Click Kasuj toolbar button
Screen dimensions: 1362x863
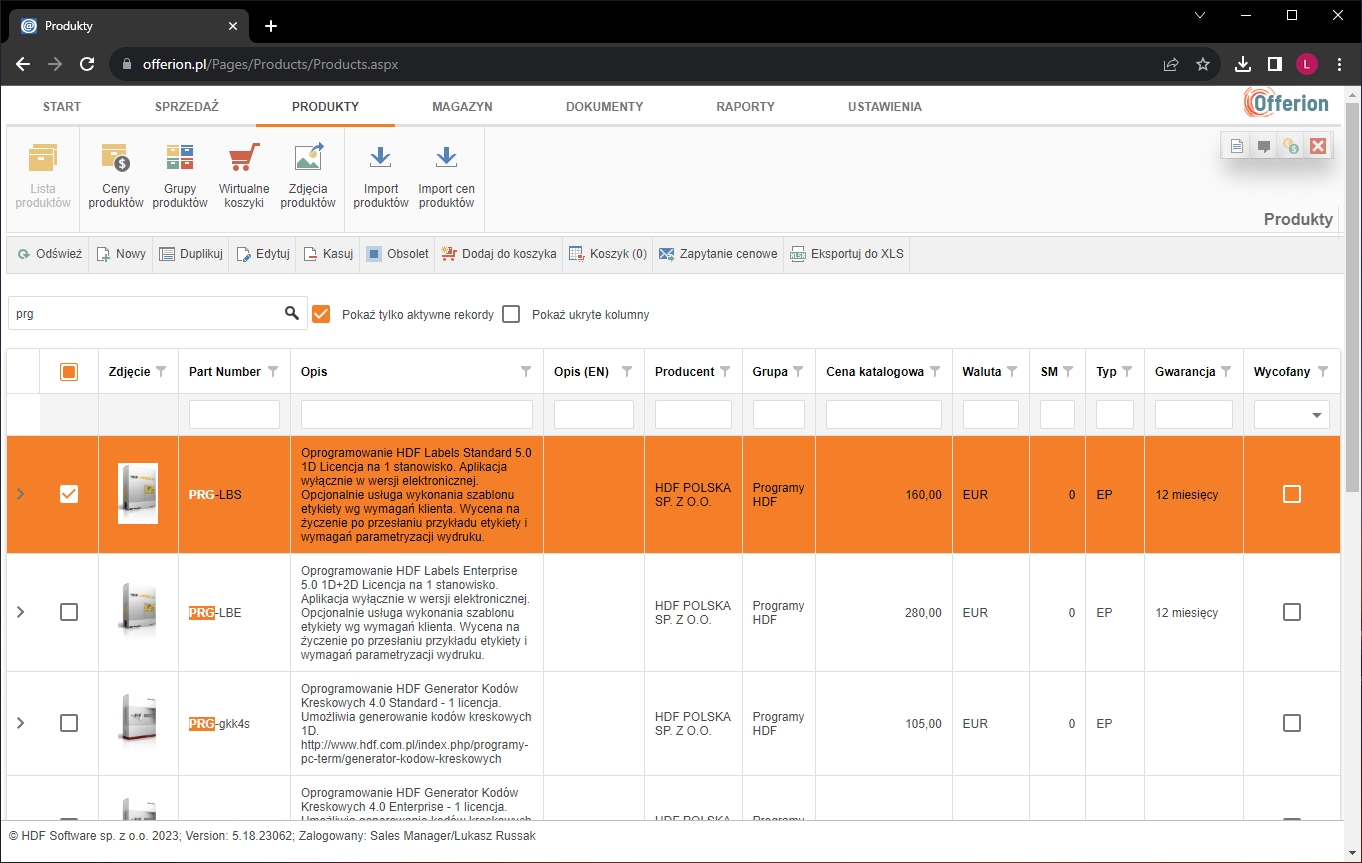pos(329,254)
